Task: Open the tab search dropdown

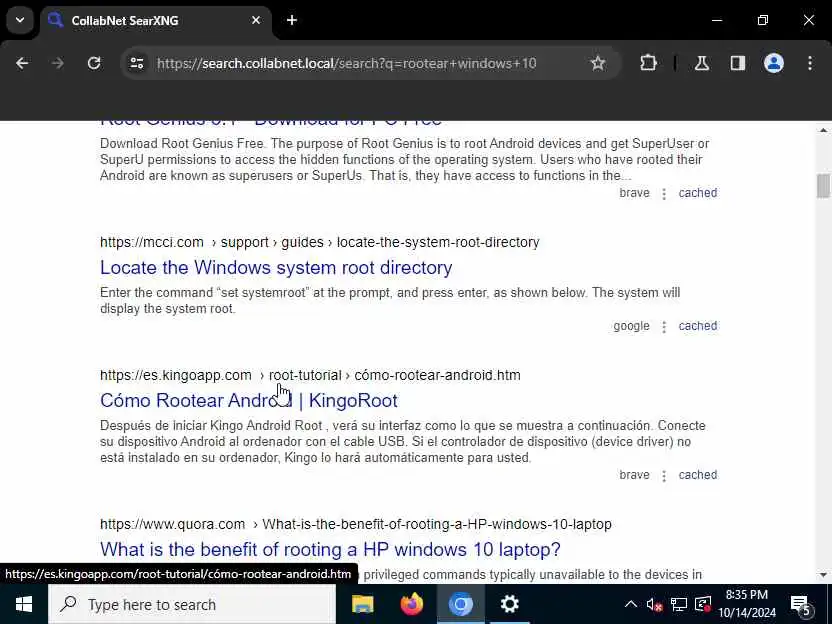Action: [x=20, y=20]
